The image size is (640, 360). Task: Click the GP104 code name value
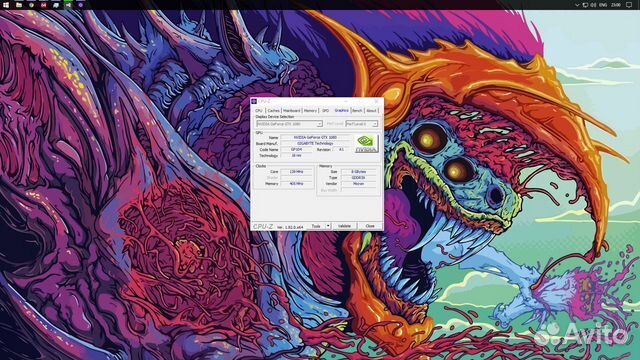click(x=296, y=150)
